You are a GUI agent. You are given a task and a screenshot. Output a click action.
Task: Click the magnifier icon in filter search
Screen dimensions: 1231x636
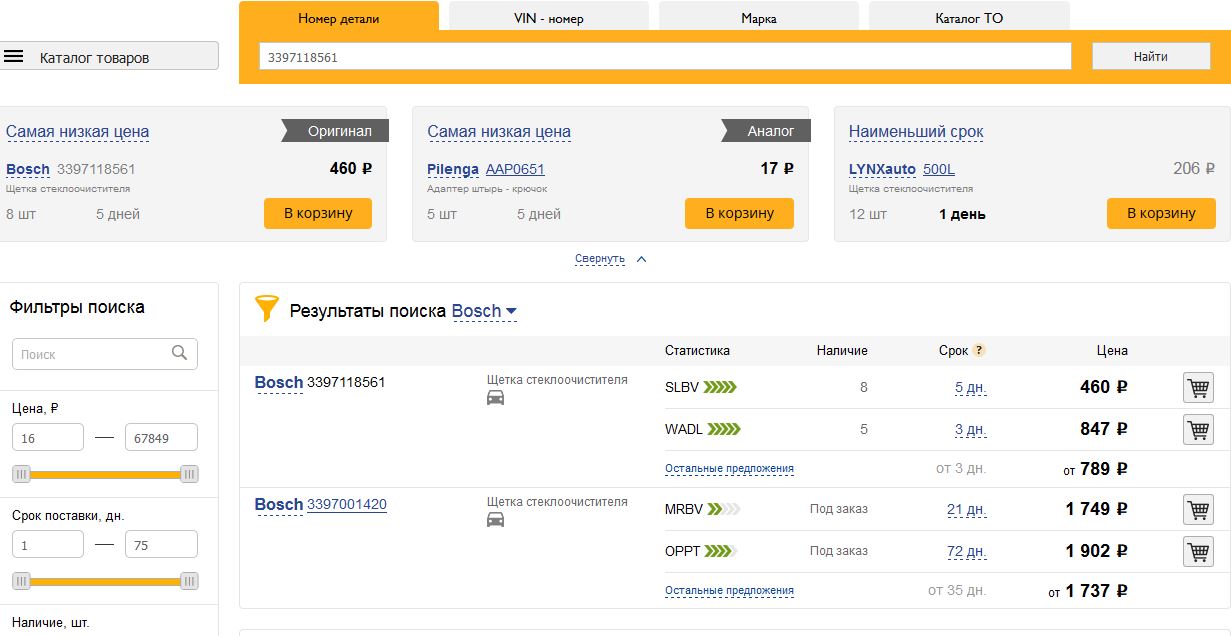(180, 353)
